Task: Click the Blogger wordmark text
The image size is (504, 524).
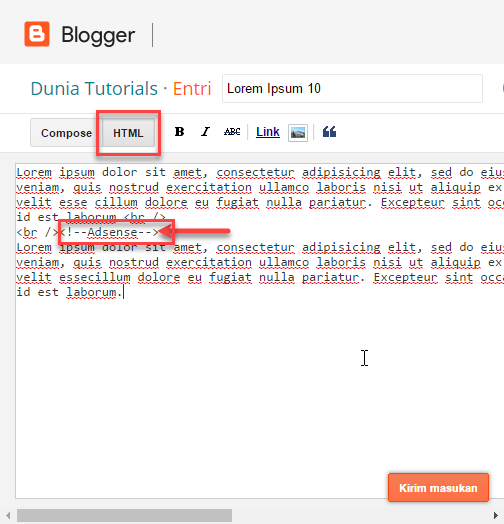Action: [x=98, y=35]
